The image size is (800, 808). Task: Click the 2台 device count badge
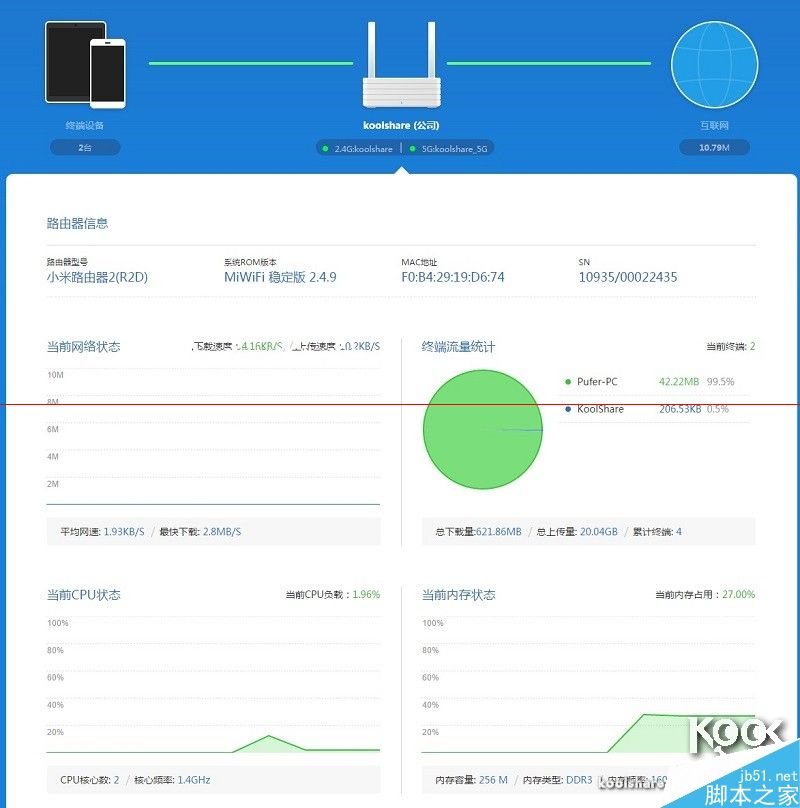tap(85, 147)
